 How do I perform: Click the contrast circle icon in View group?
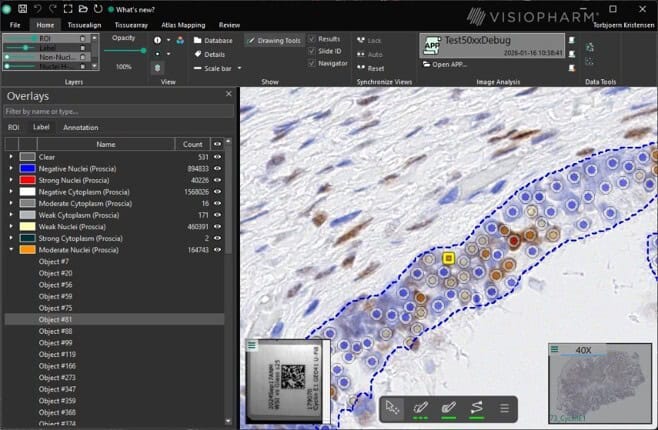click(157, 40)
